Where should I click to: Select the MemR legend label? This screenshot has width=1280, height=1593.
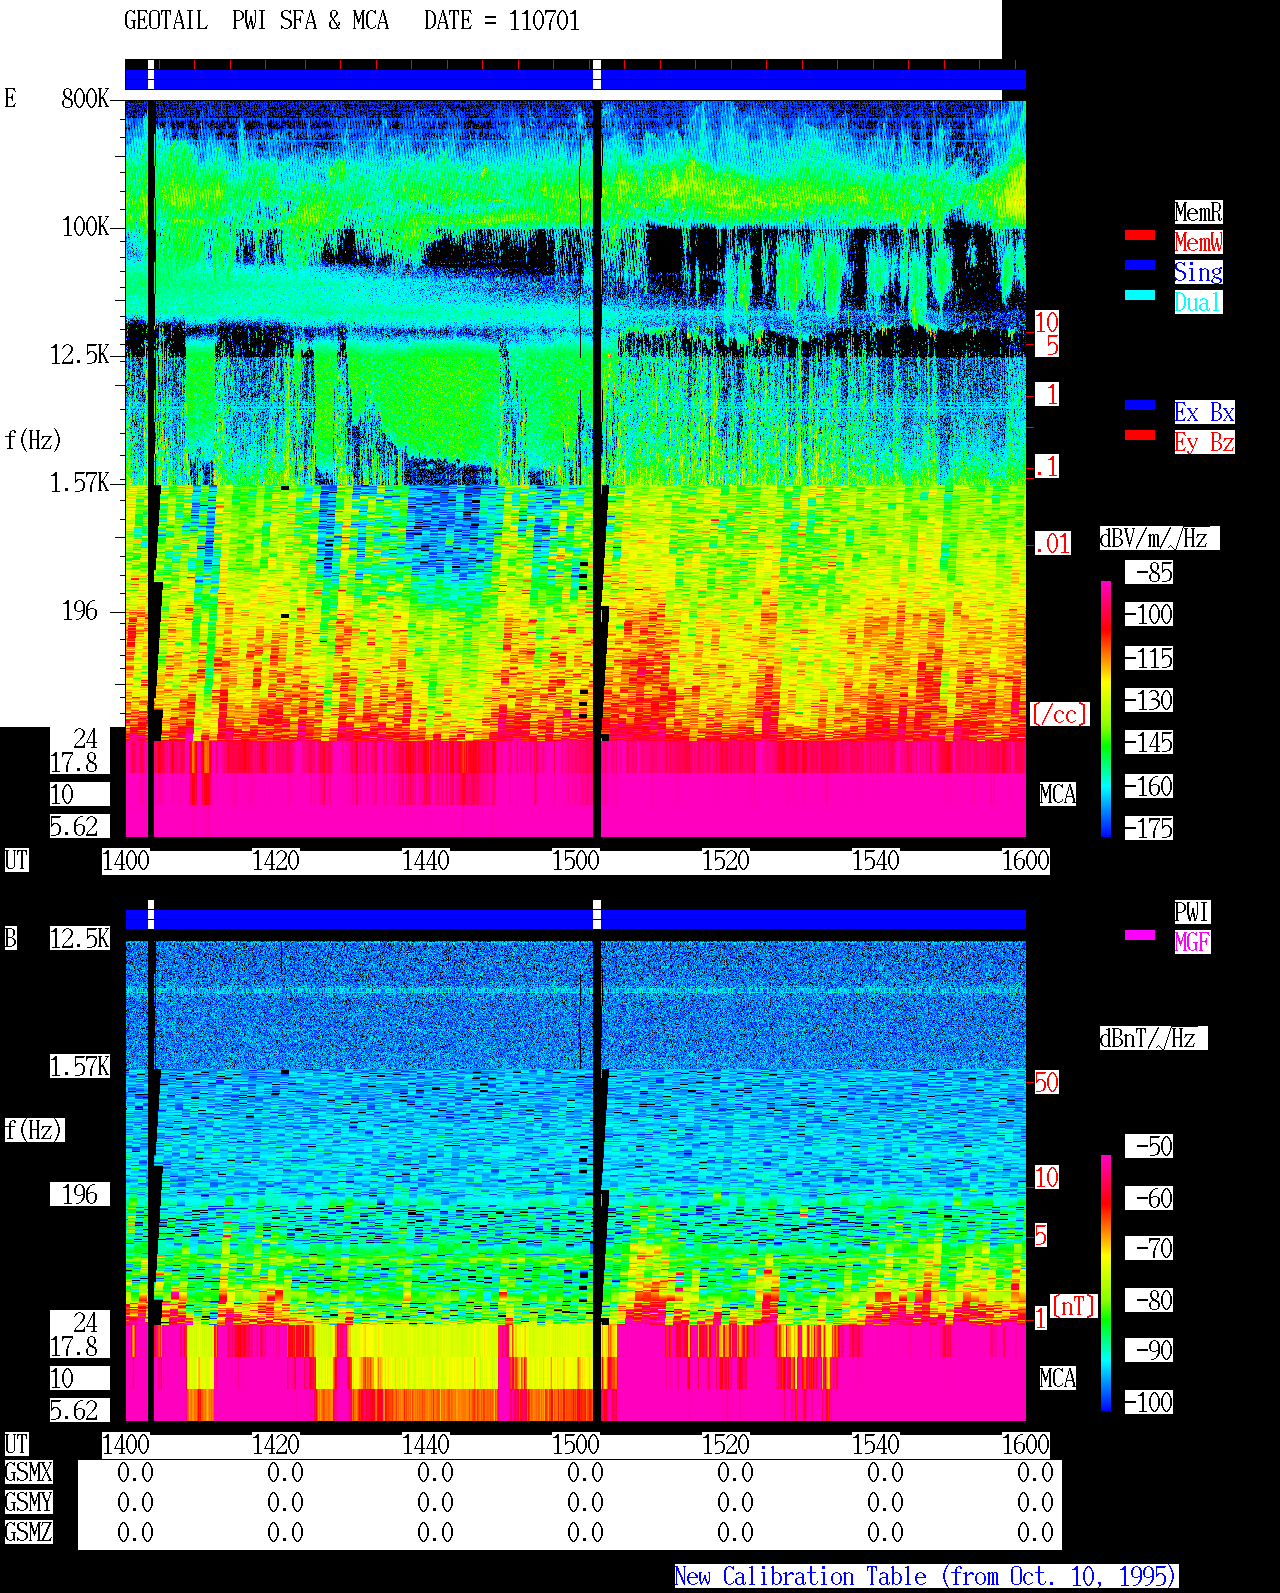pos(1198,212)
